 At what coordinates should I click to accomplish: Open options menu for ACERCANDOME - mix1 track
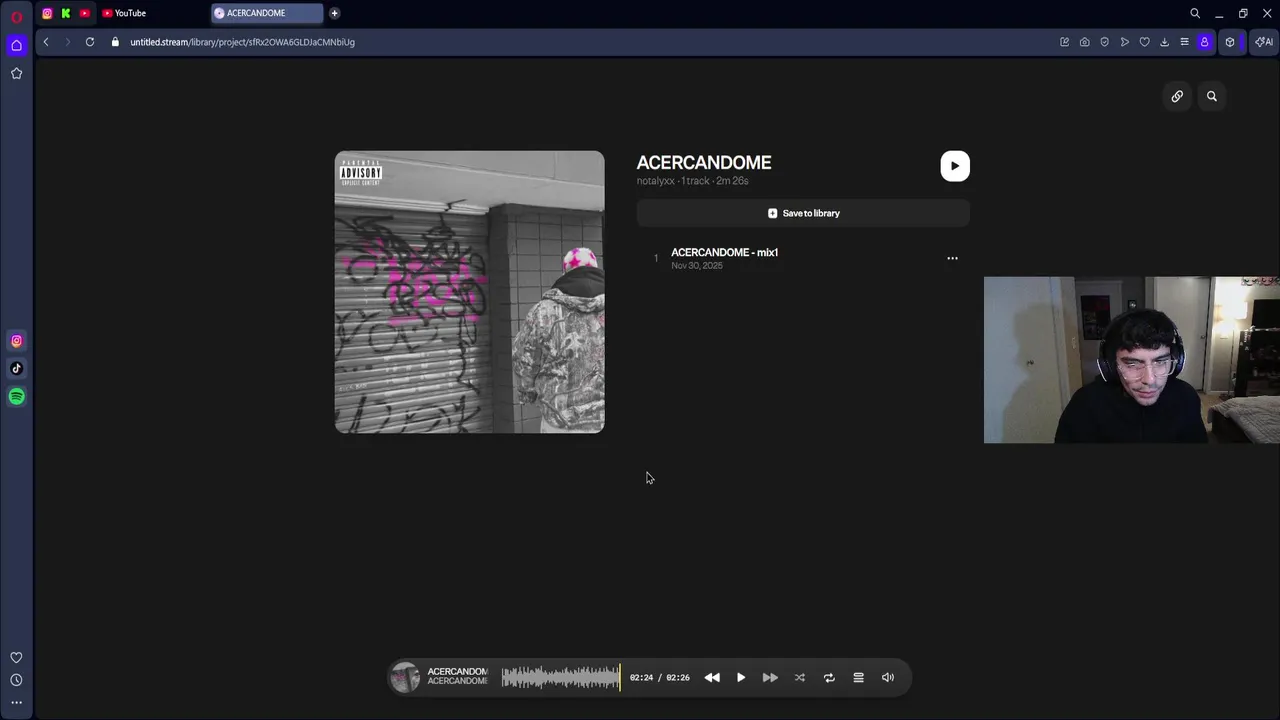tap(952, 258)
